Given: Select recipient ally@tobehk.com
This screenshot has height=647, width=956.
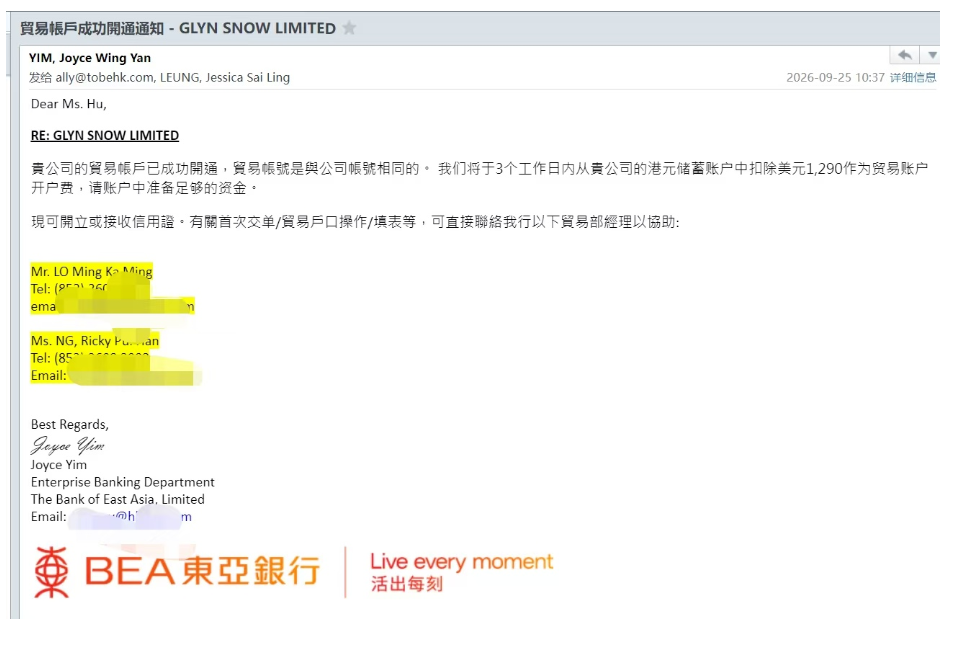Looking at the screenshot, I should 105,77.
